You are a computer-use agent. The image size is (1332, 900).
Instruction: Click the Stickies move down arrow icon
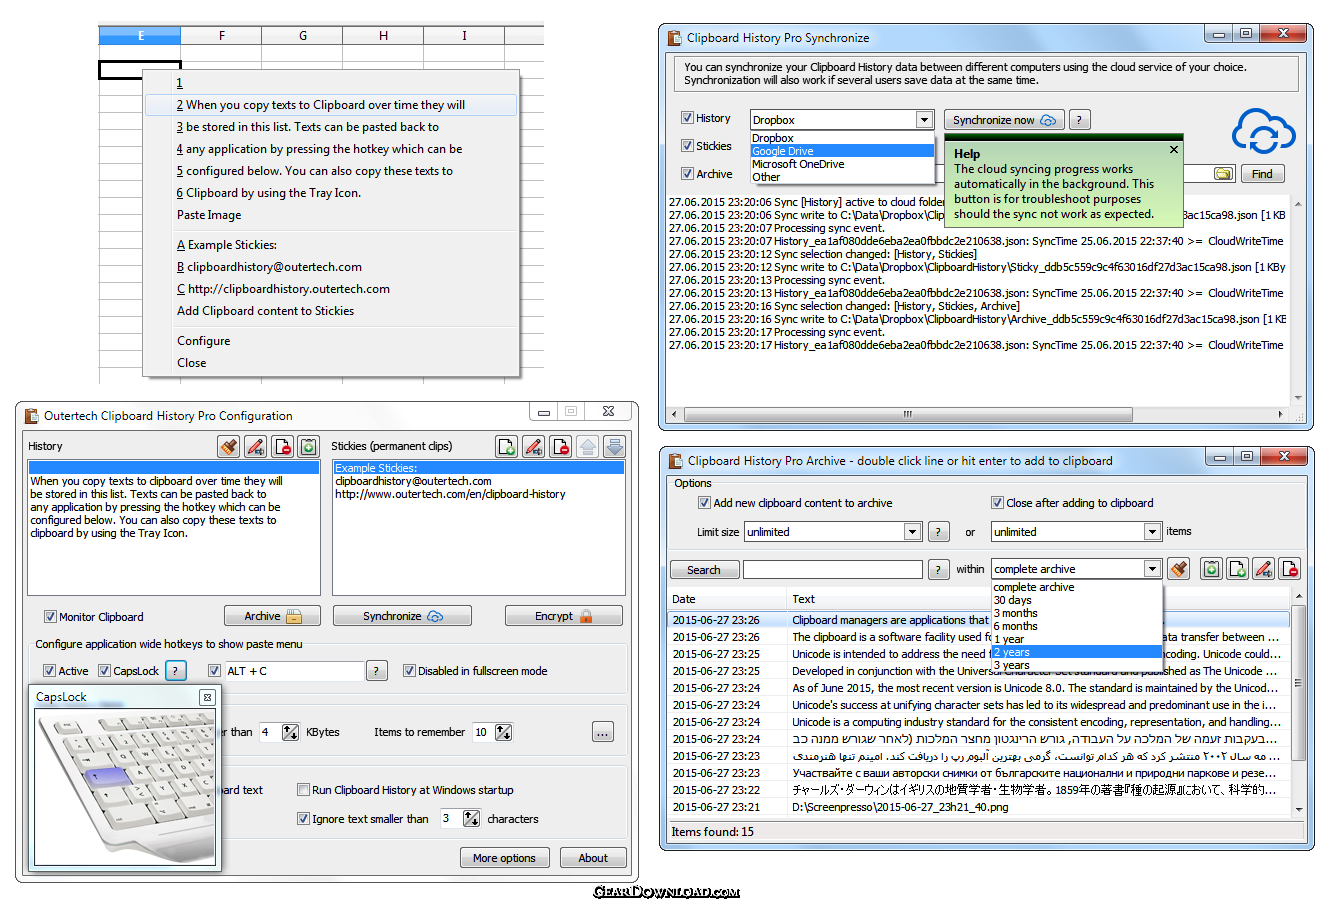tap(614, 446)
